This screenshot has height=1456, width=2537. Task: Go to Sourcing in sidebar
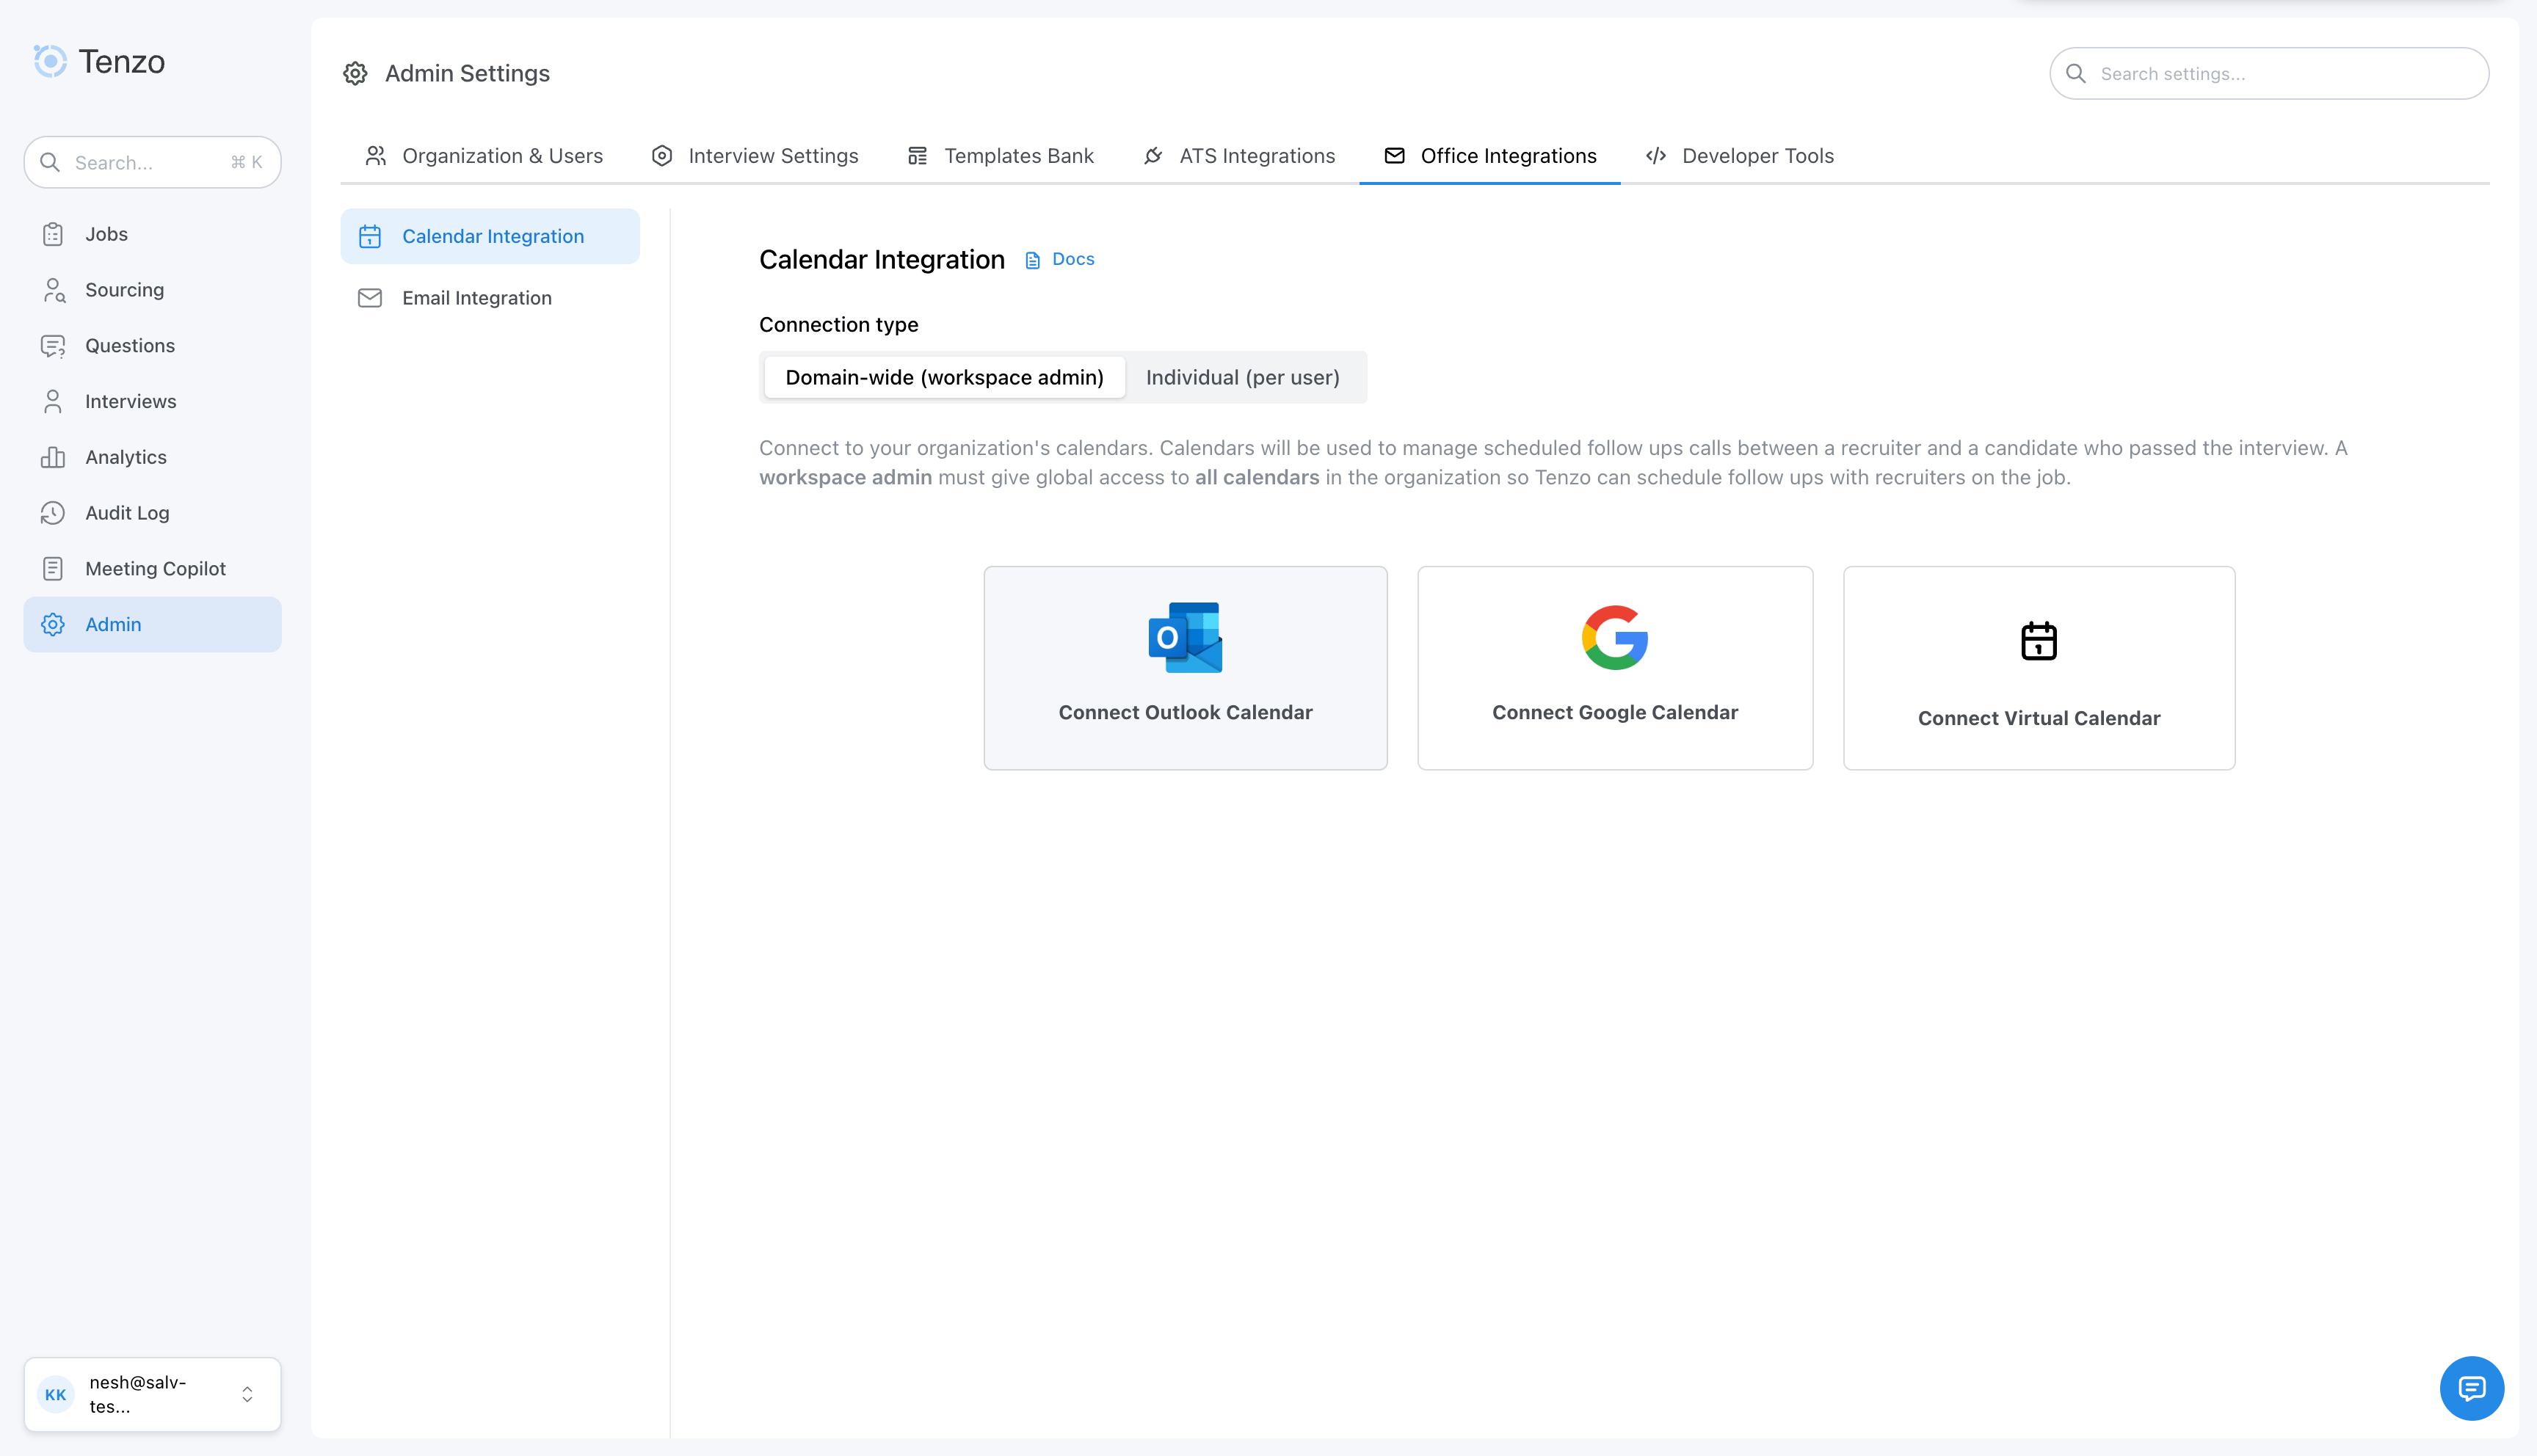(152, 290)
